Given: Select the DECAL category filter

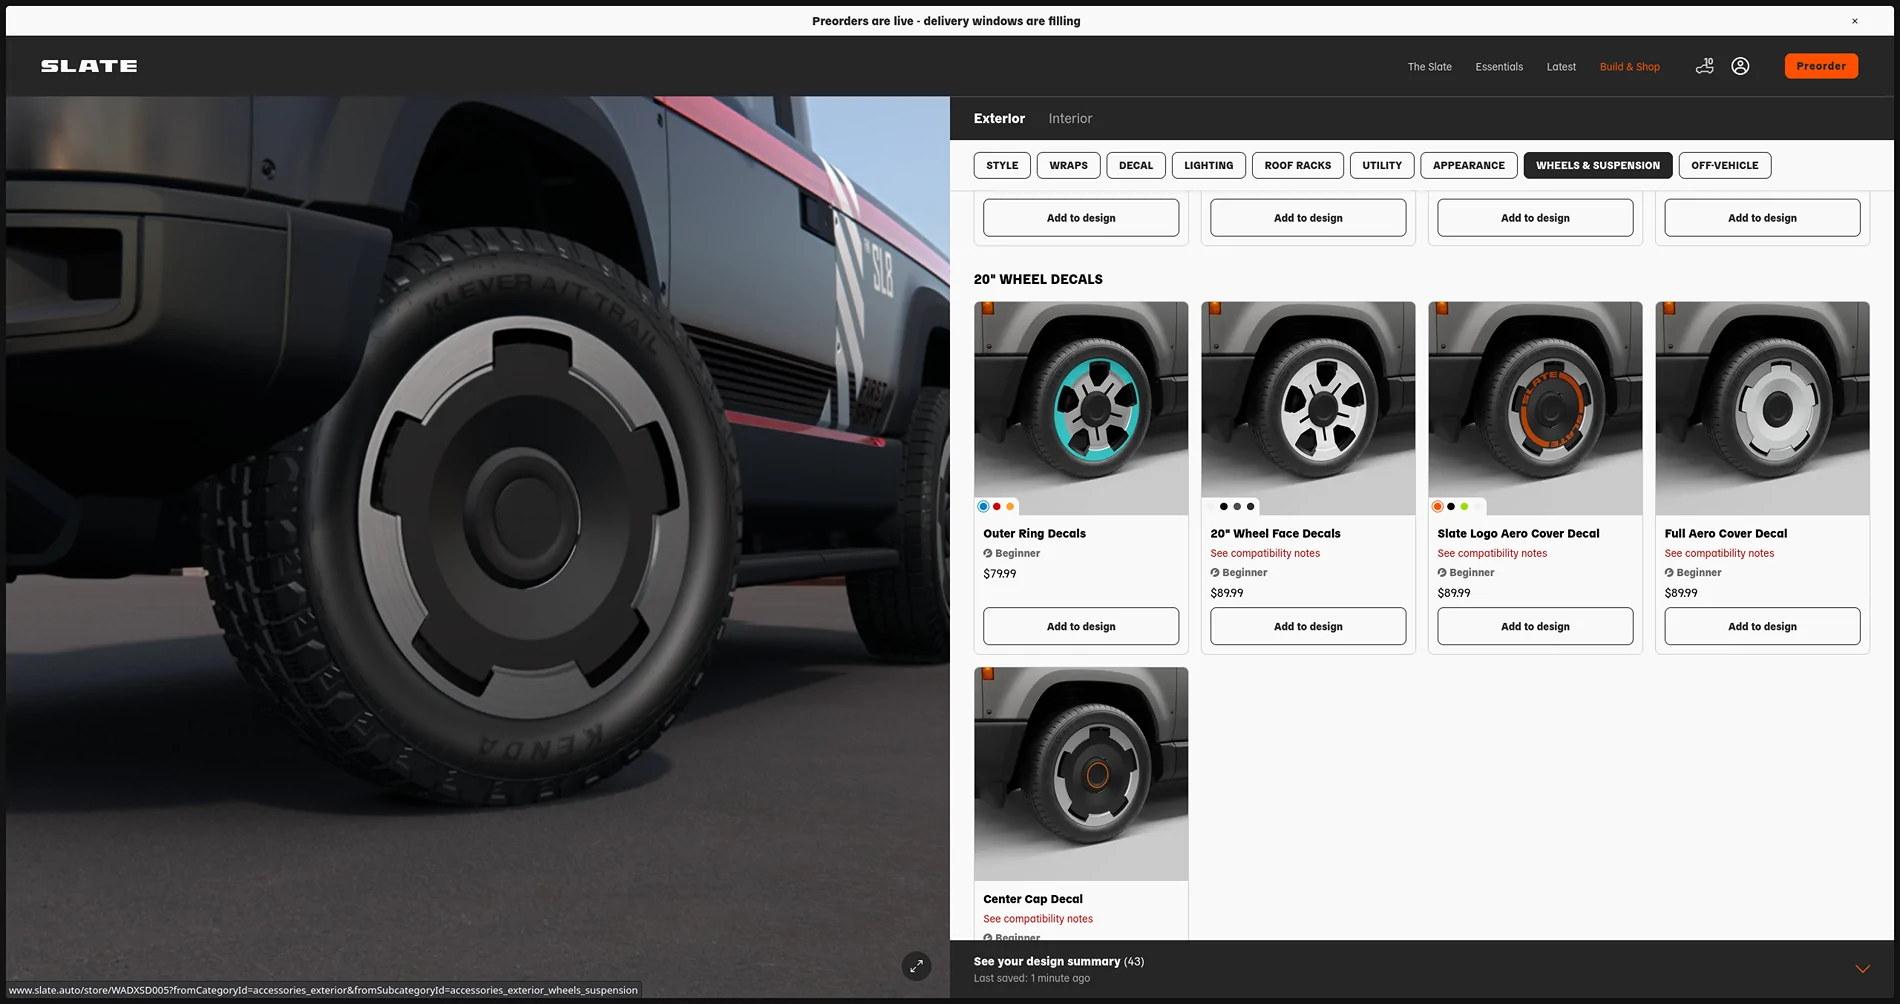Looking at the screenshot, I should pos(1136,165).
